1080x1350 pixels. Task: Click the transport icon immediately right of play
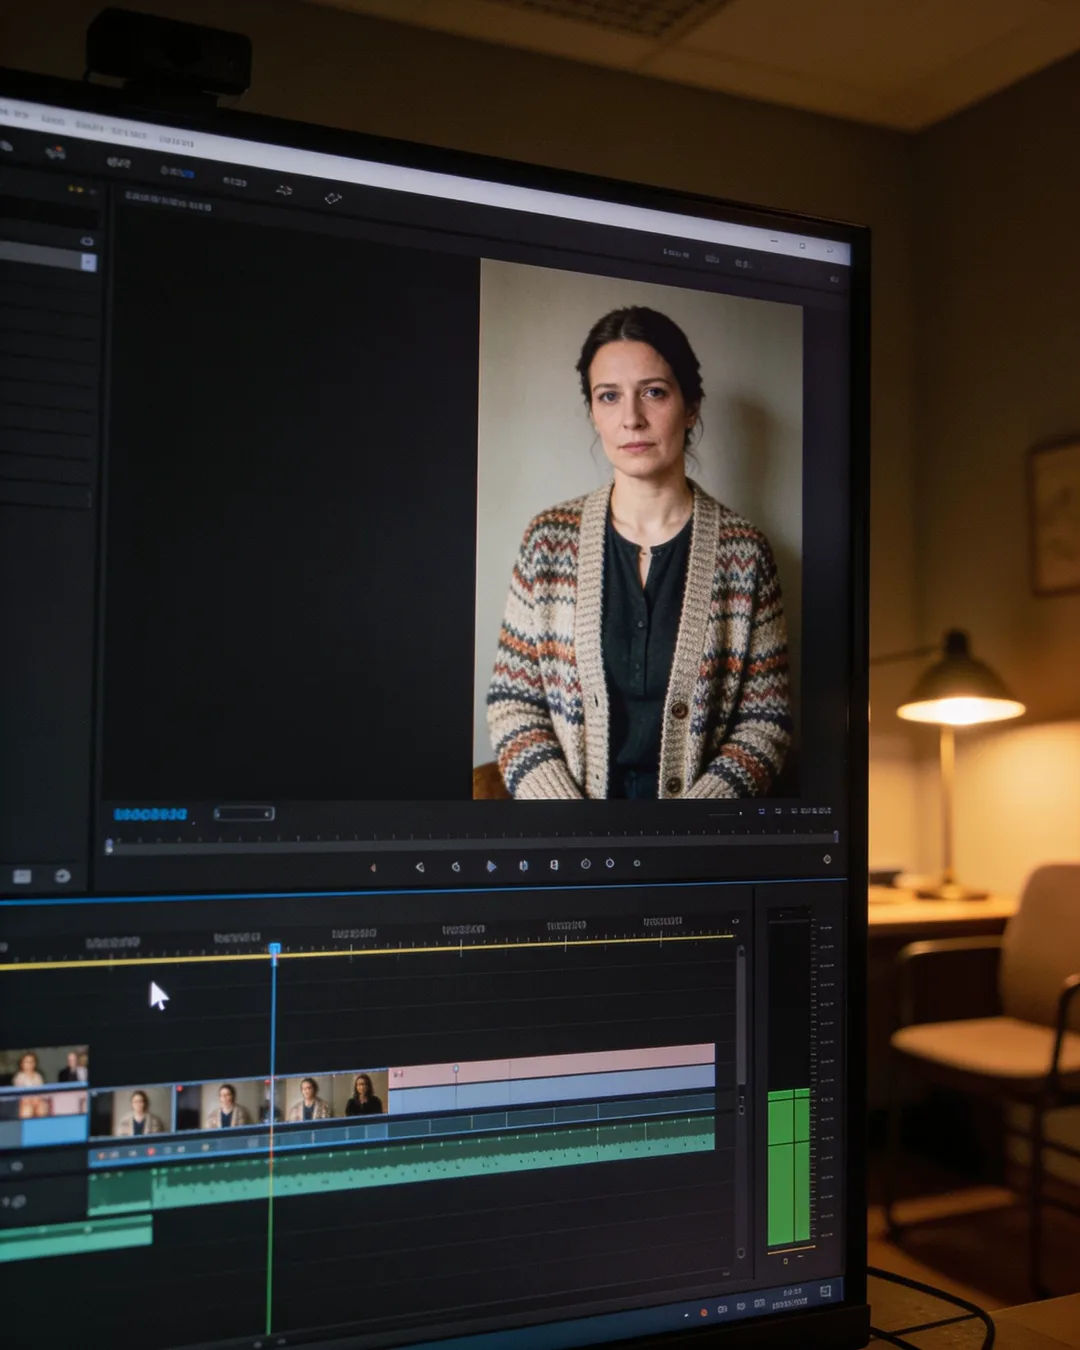(x=523, y=865)
